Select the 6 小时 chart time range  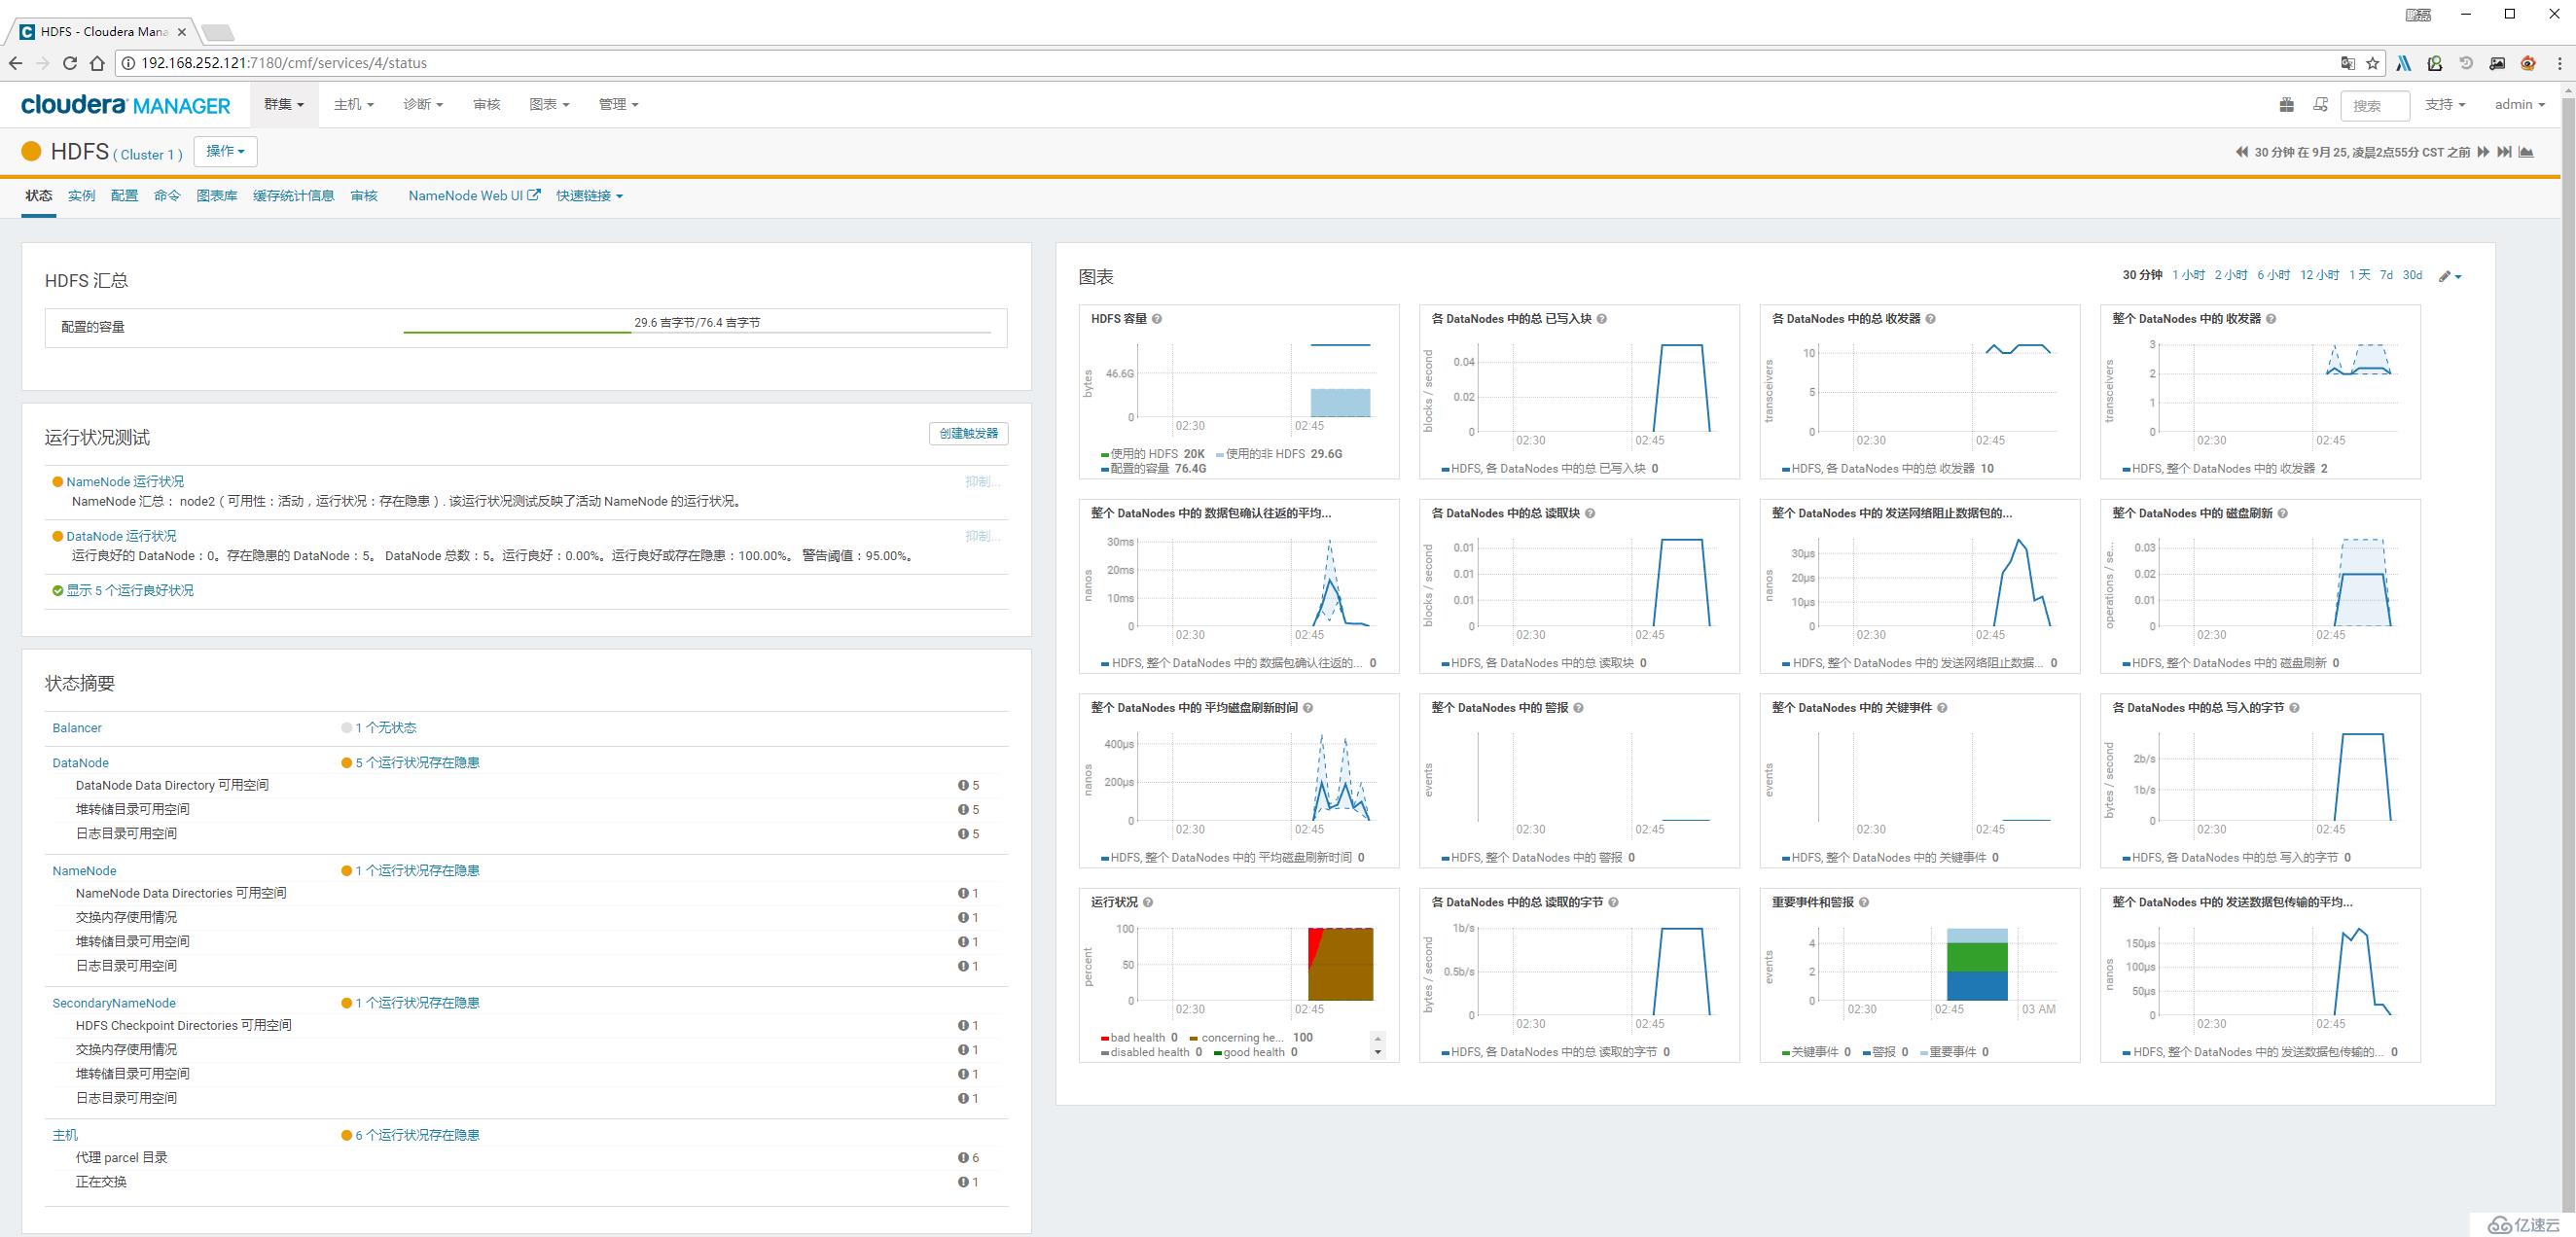point(2273,275)
